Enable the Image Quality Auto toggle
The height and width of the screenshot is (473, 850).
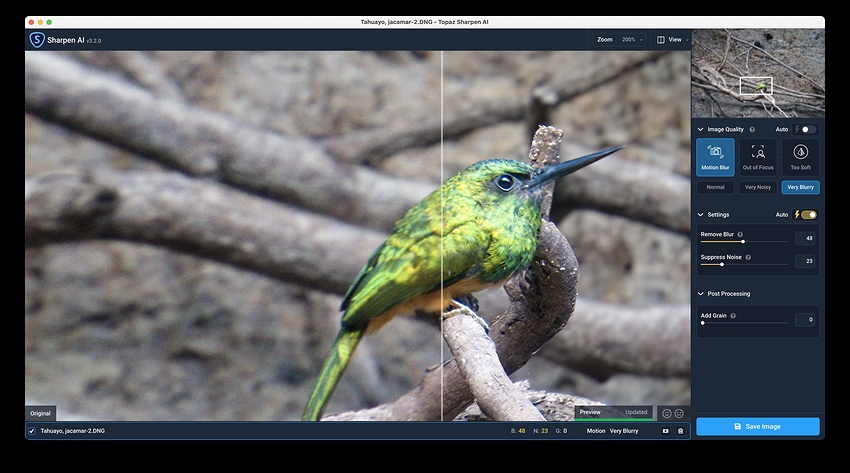click(x=807, y=129)
